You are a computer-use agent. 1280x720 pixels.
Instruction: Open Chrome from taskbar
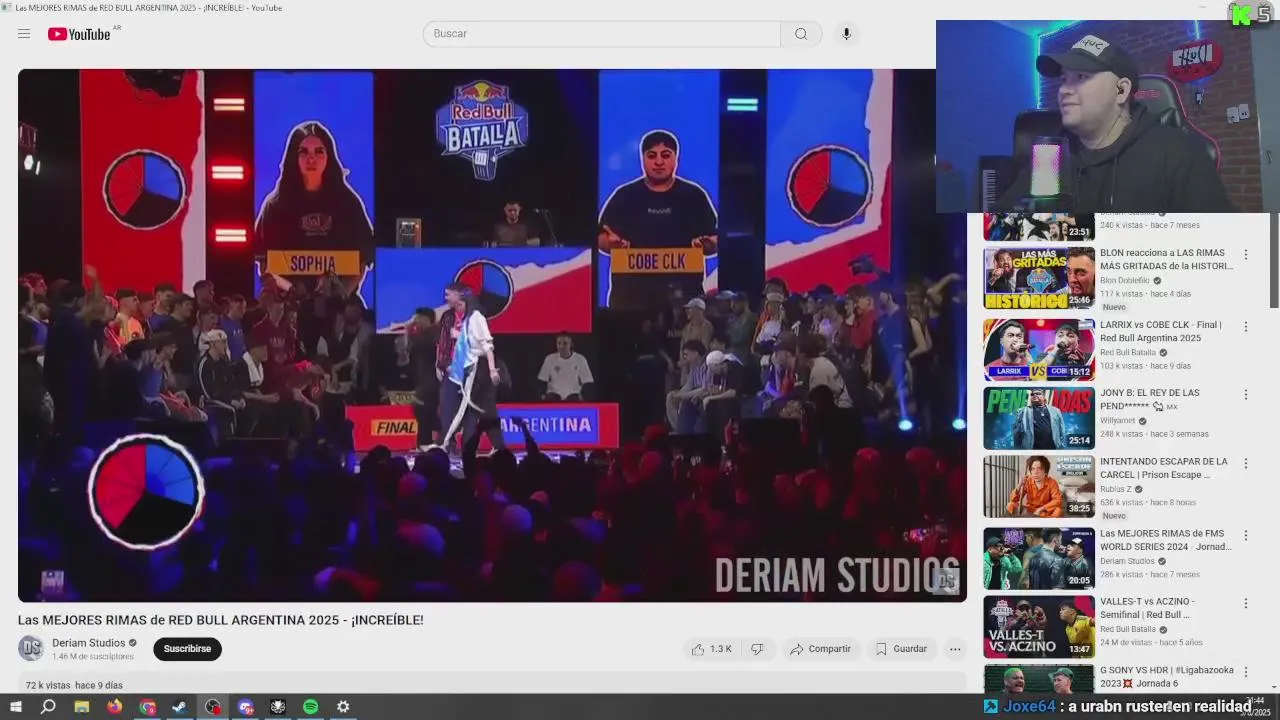pos(148,707)
